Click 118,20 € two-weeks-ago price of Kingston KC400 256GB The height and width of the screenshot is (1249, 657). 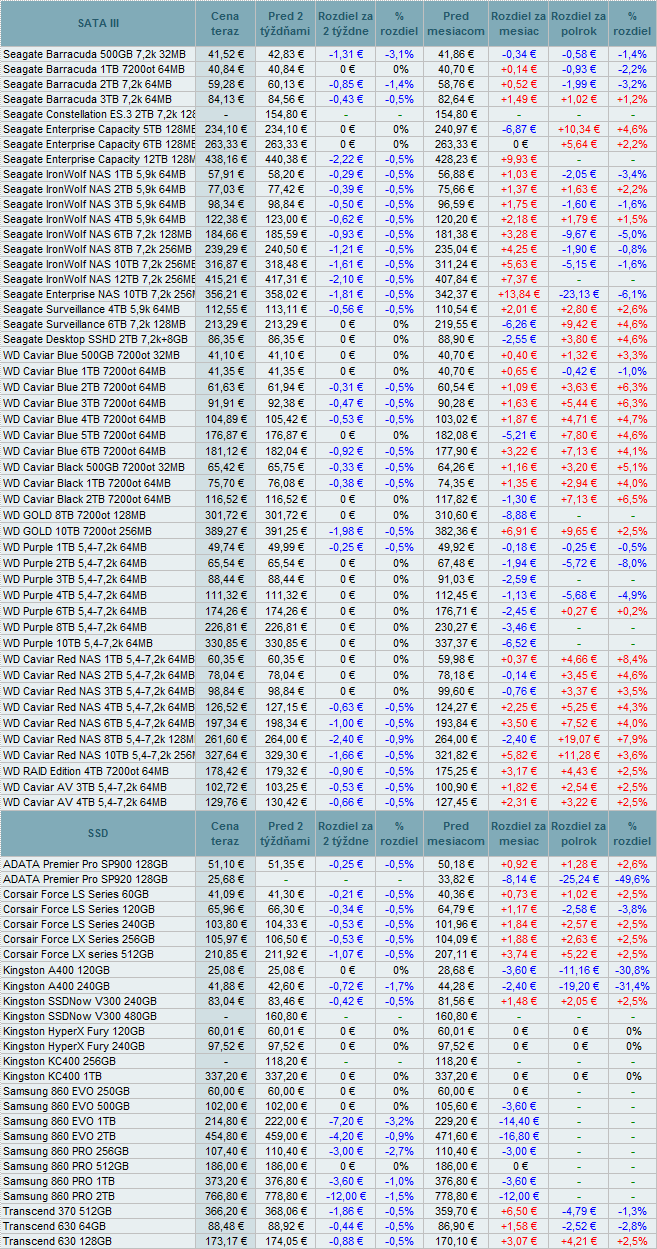[285, 1062]
